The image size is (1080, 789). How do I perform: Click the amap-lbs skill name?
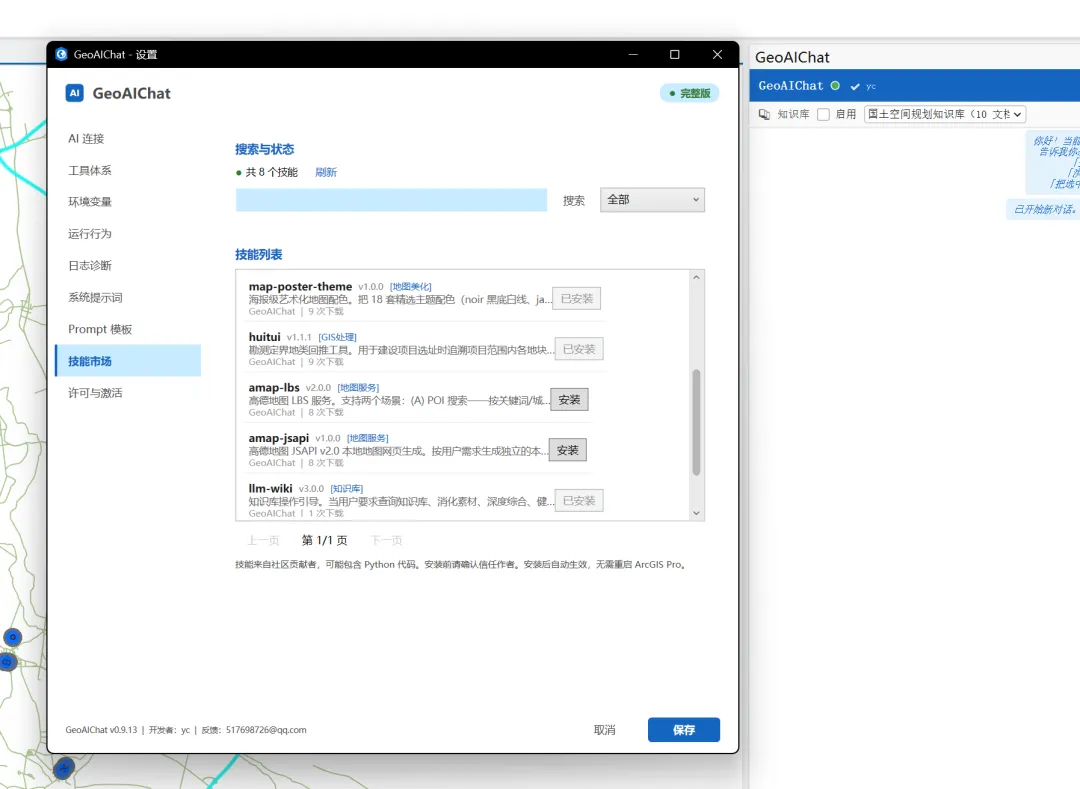(274, 388)
